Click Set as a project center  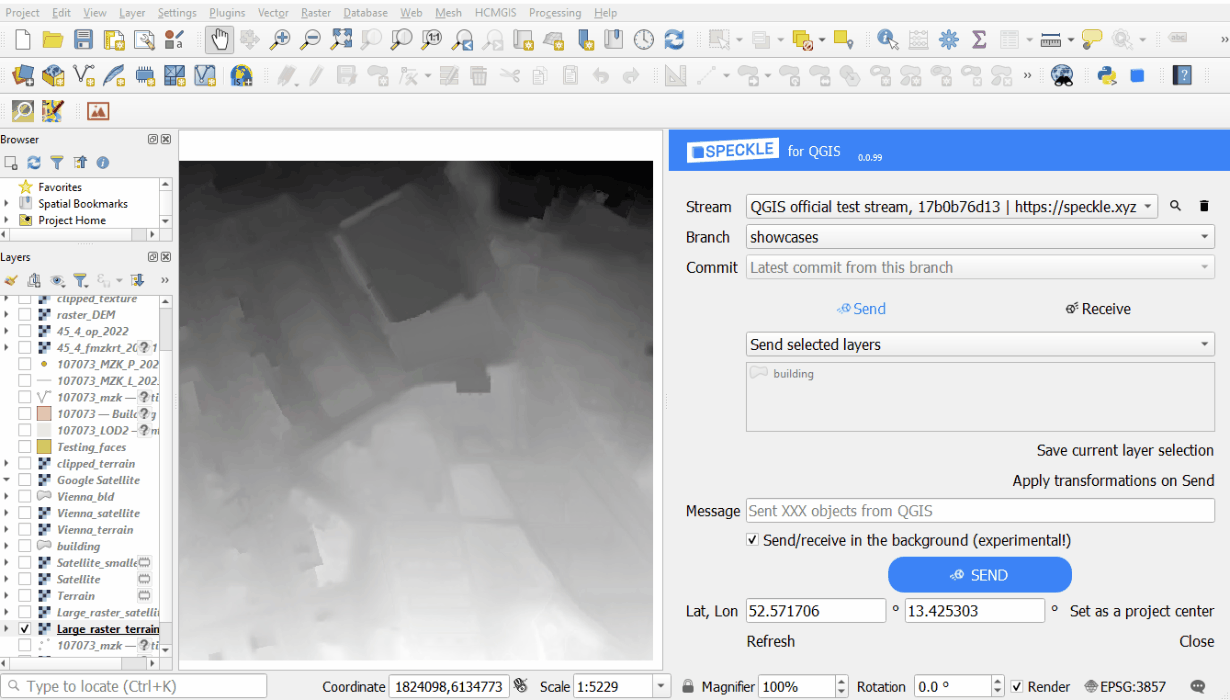click(1141, 611)
